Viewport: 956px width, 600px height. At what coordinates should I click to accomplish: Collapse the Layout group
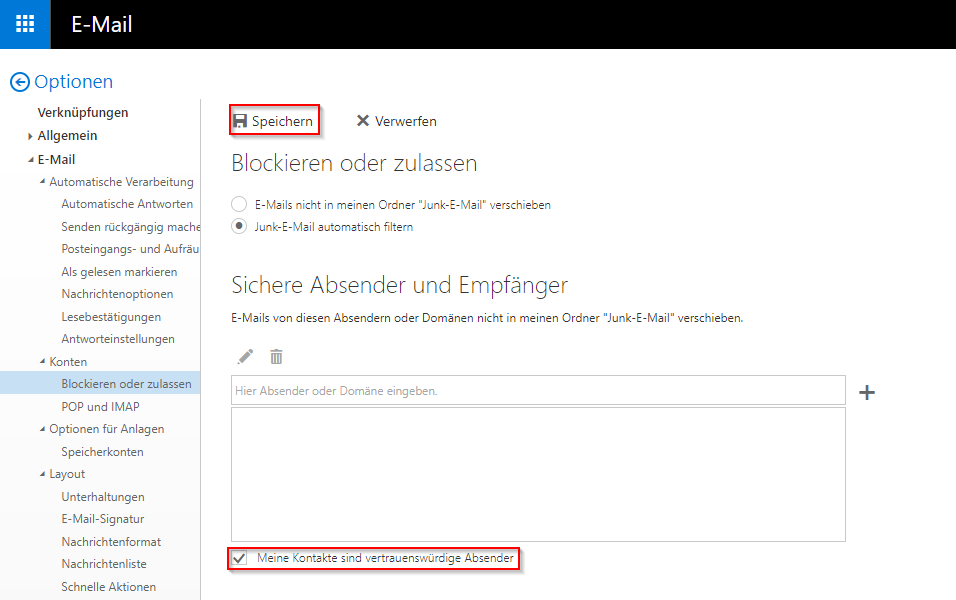(x=42, y=474)
